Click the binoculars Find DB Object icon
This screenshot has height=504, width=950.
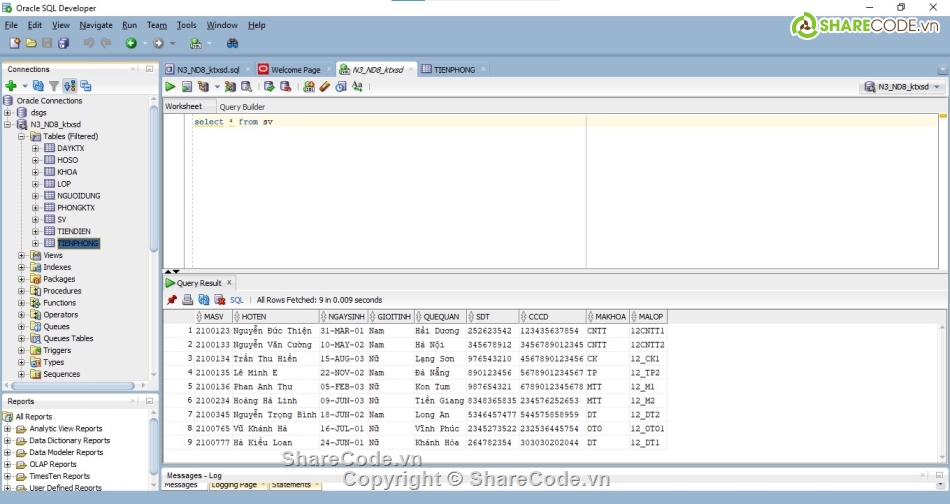(x=232, y=43)
